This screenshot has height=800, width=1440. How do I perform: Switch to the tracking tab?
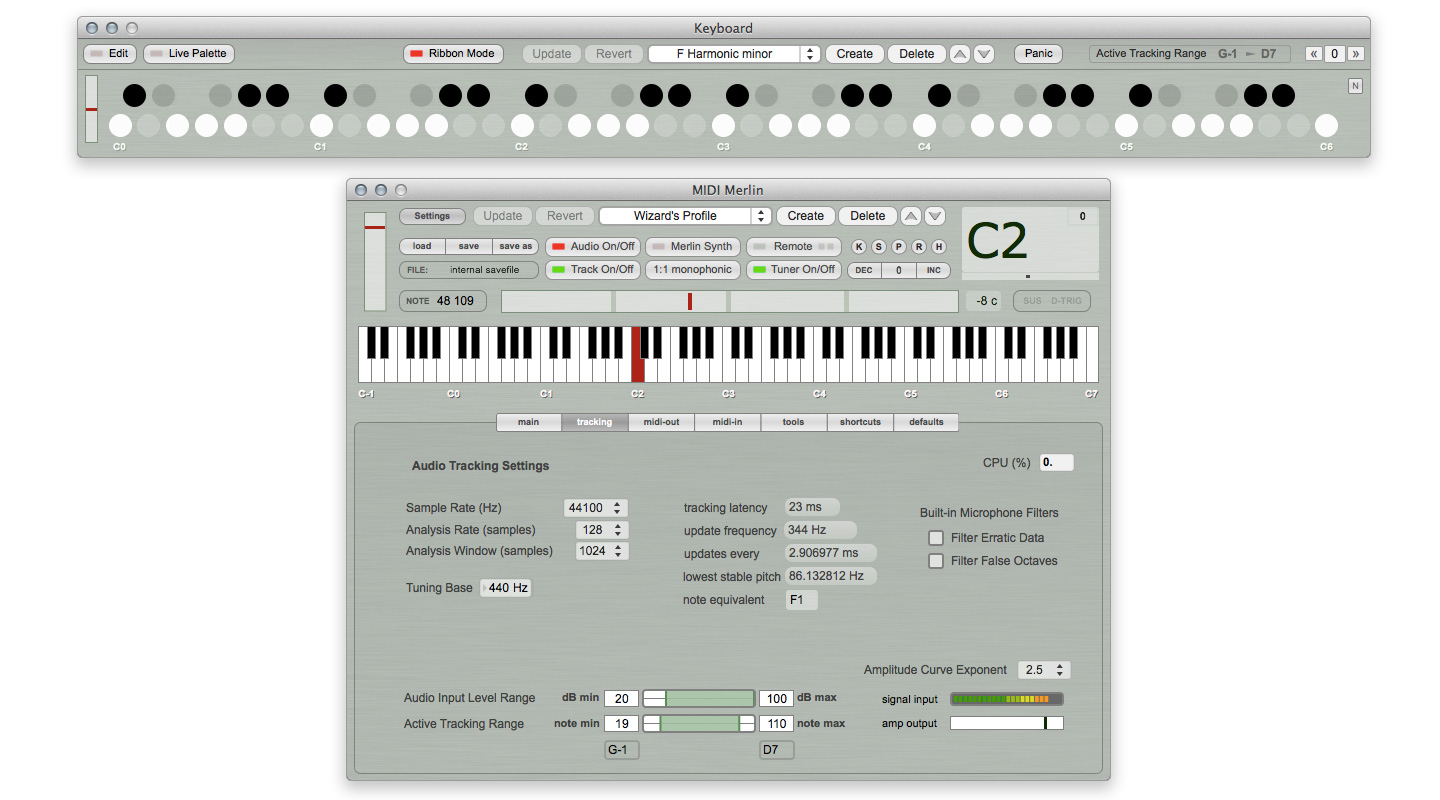click(x=594, y=422)
